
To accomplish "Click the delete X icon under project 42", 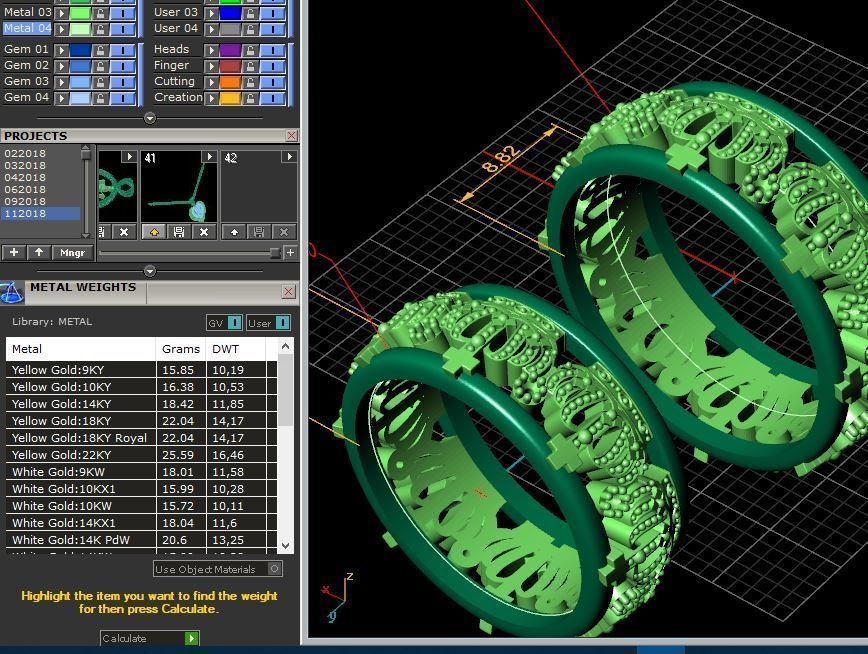I will 284,232.
